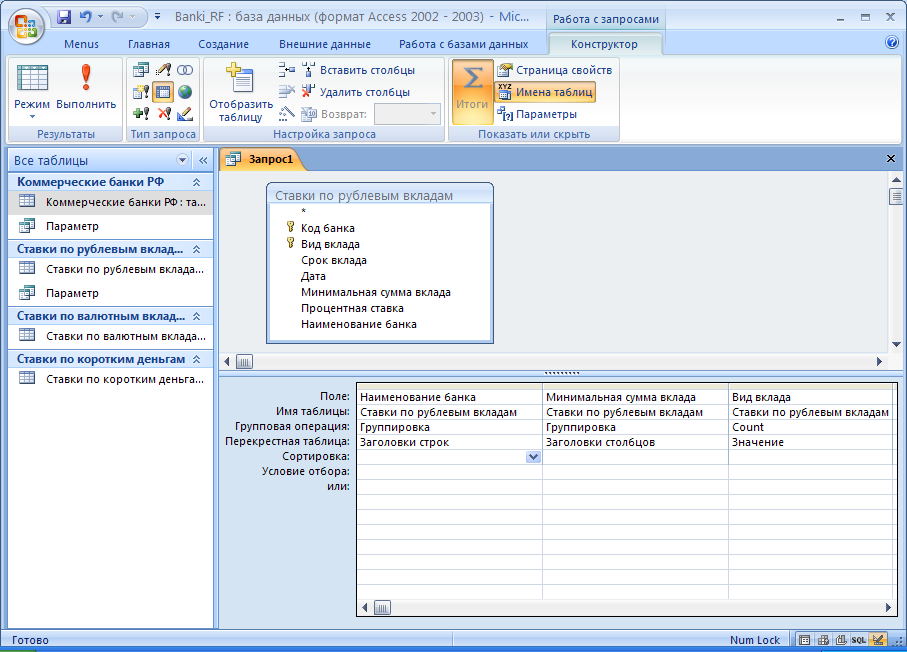This screenshot has width=907, height=652.
Task: Click the Count group operation cell
Action: (810, 427)
